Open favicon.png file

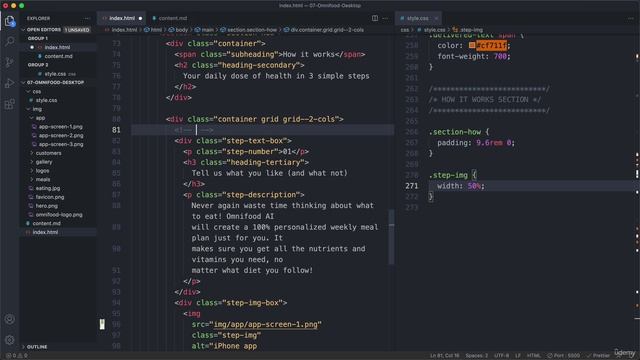click(x=49, y=197)
